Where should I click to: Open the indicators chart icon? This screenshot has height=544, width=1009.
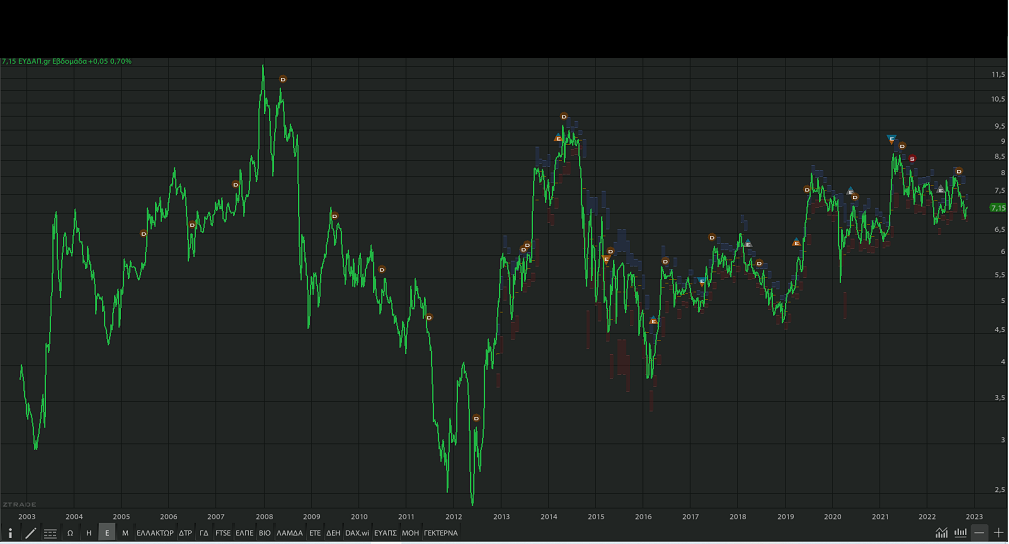(941, 532)
